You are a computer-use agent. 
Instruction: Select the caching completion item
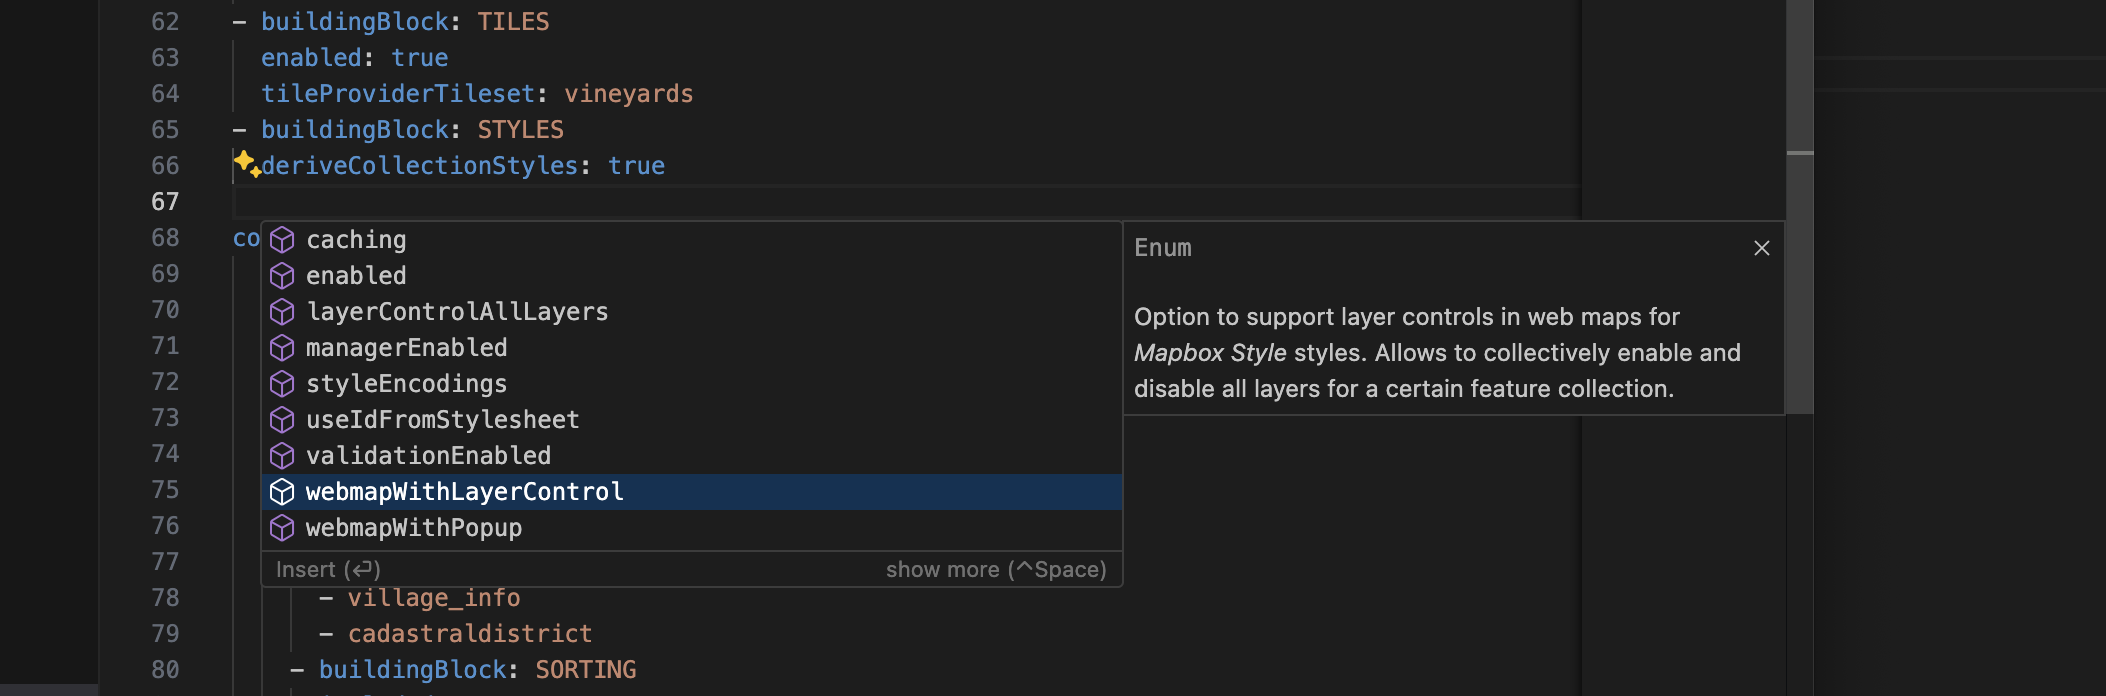356,240
